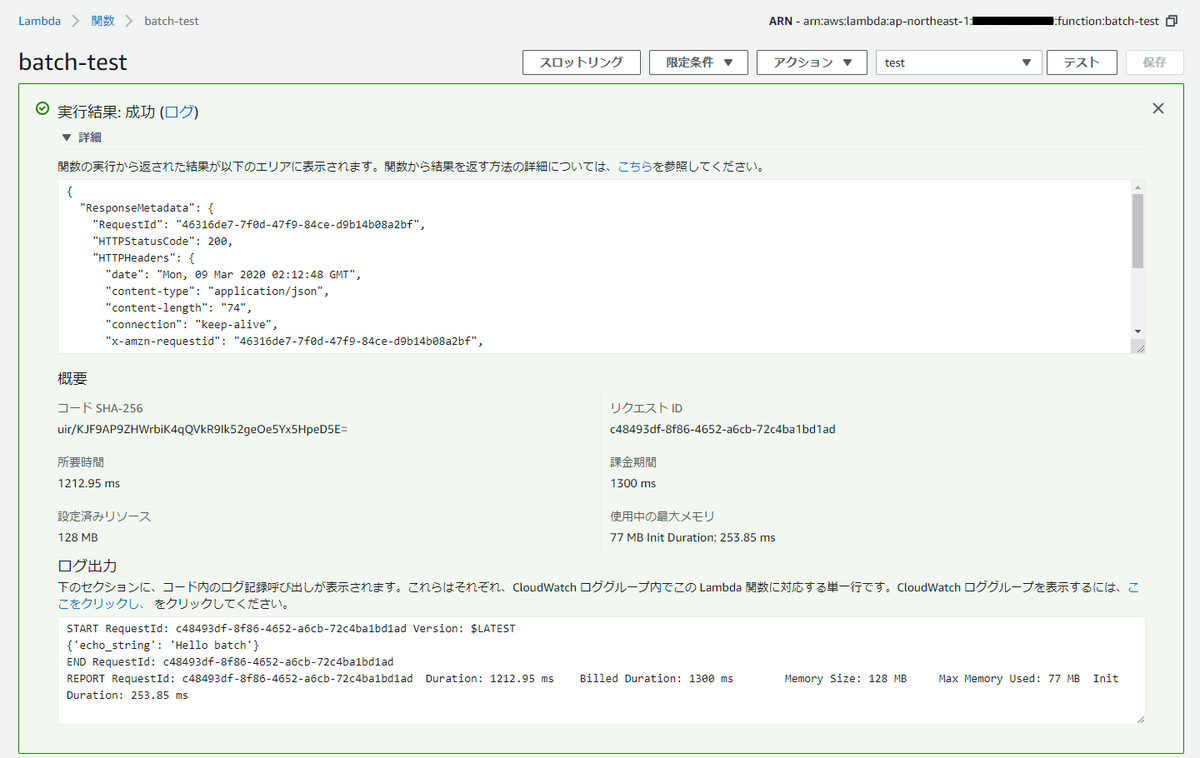Open the test event selector dropdown
Viewport: 1200px width, 758px height.
958,62
